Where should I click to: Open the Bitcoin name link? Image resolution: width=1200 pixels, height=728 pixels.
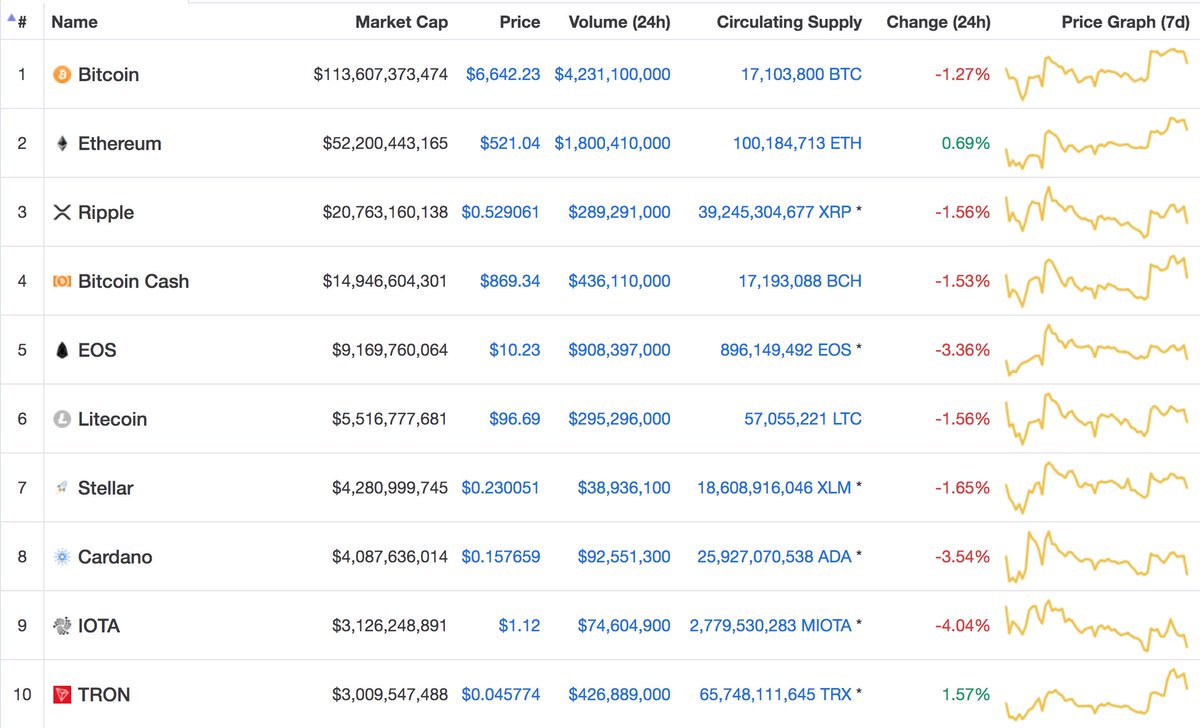click(x=108, y=75)
